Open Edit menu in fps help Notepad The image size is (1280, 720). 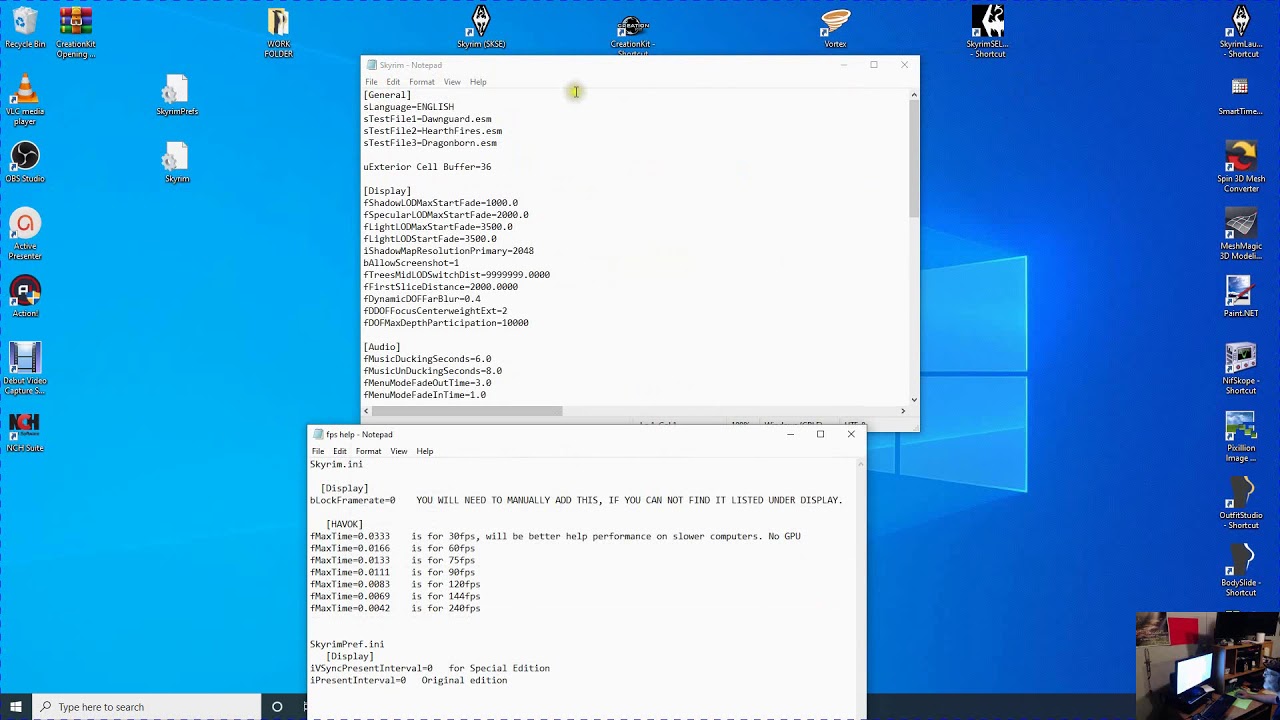[340, 451]
